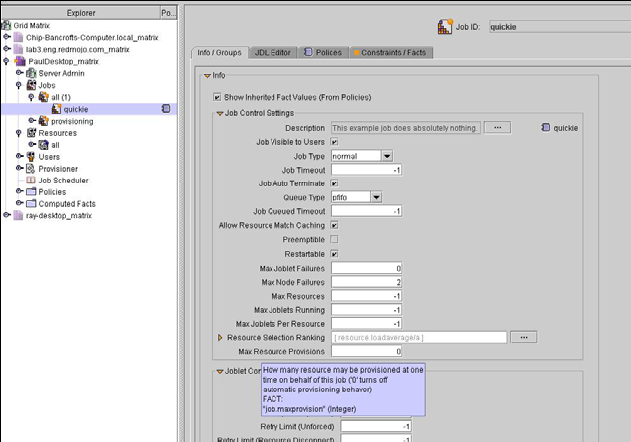631x442 pixels.
Task: Click the Resources icon
Action: point(31,133)
